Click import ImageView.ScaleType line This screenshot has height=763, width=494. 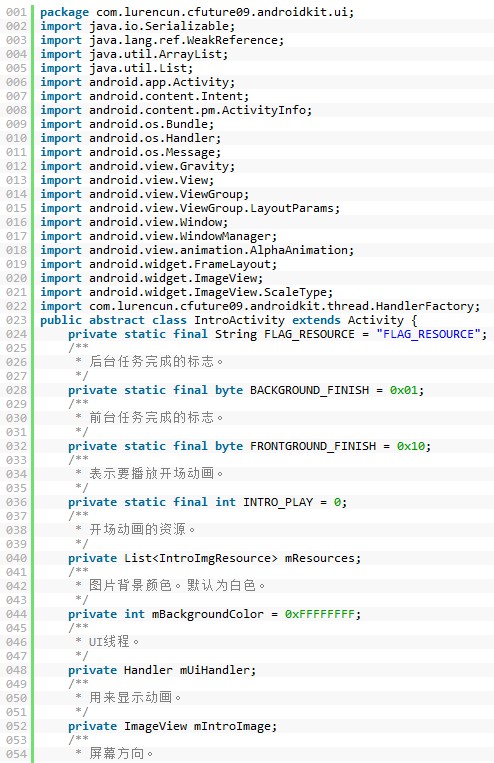[x=186, y=292]
